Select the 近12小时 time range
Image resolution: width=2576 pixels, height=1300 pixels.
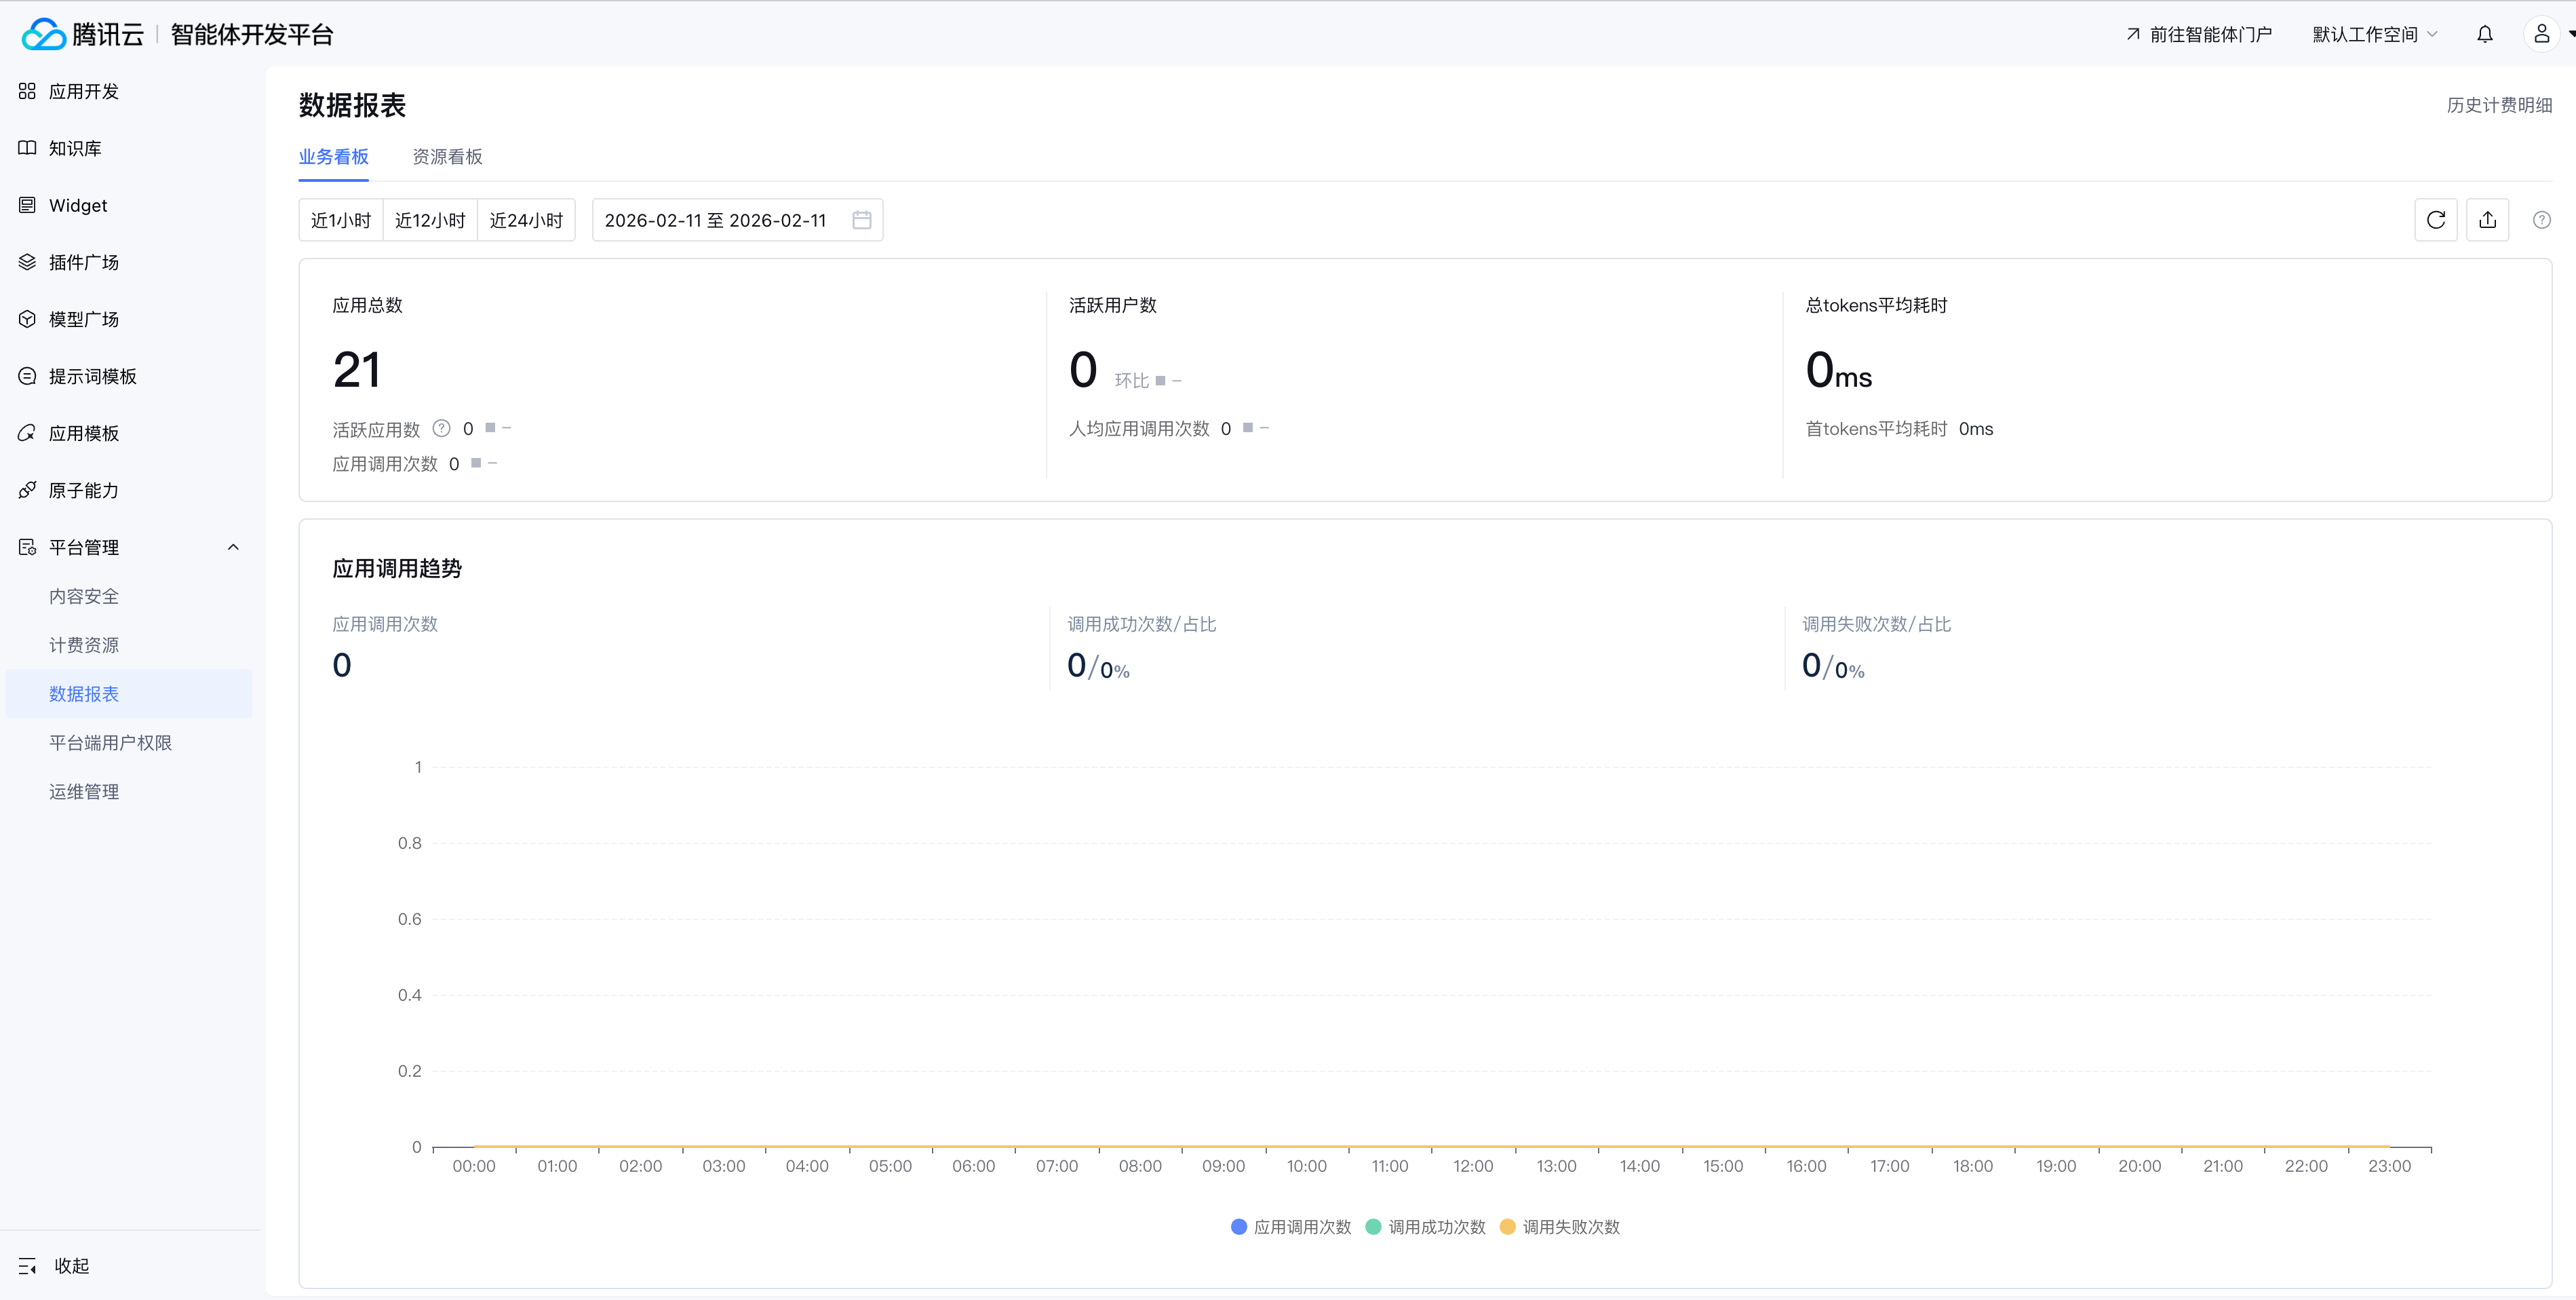(x=430, y=220)
